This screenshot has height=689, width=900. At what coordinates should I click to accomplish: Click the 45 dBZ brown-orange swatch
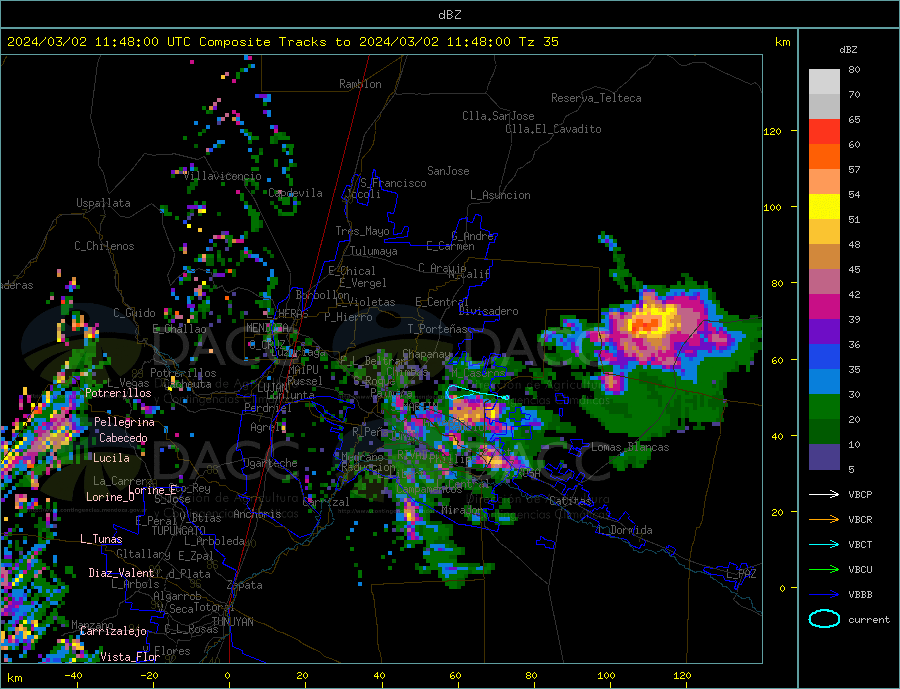click(x=824, y=257)
